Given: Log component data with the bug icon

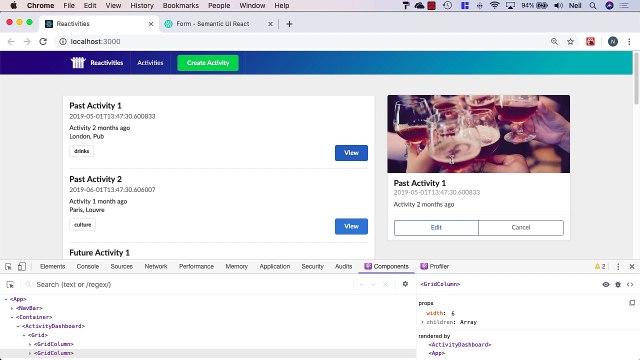Looking at the screenshot, I should [x=618, y=284].
